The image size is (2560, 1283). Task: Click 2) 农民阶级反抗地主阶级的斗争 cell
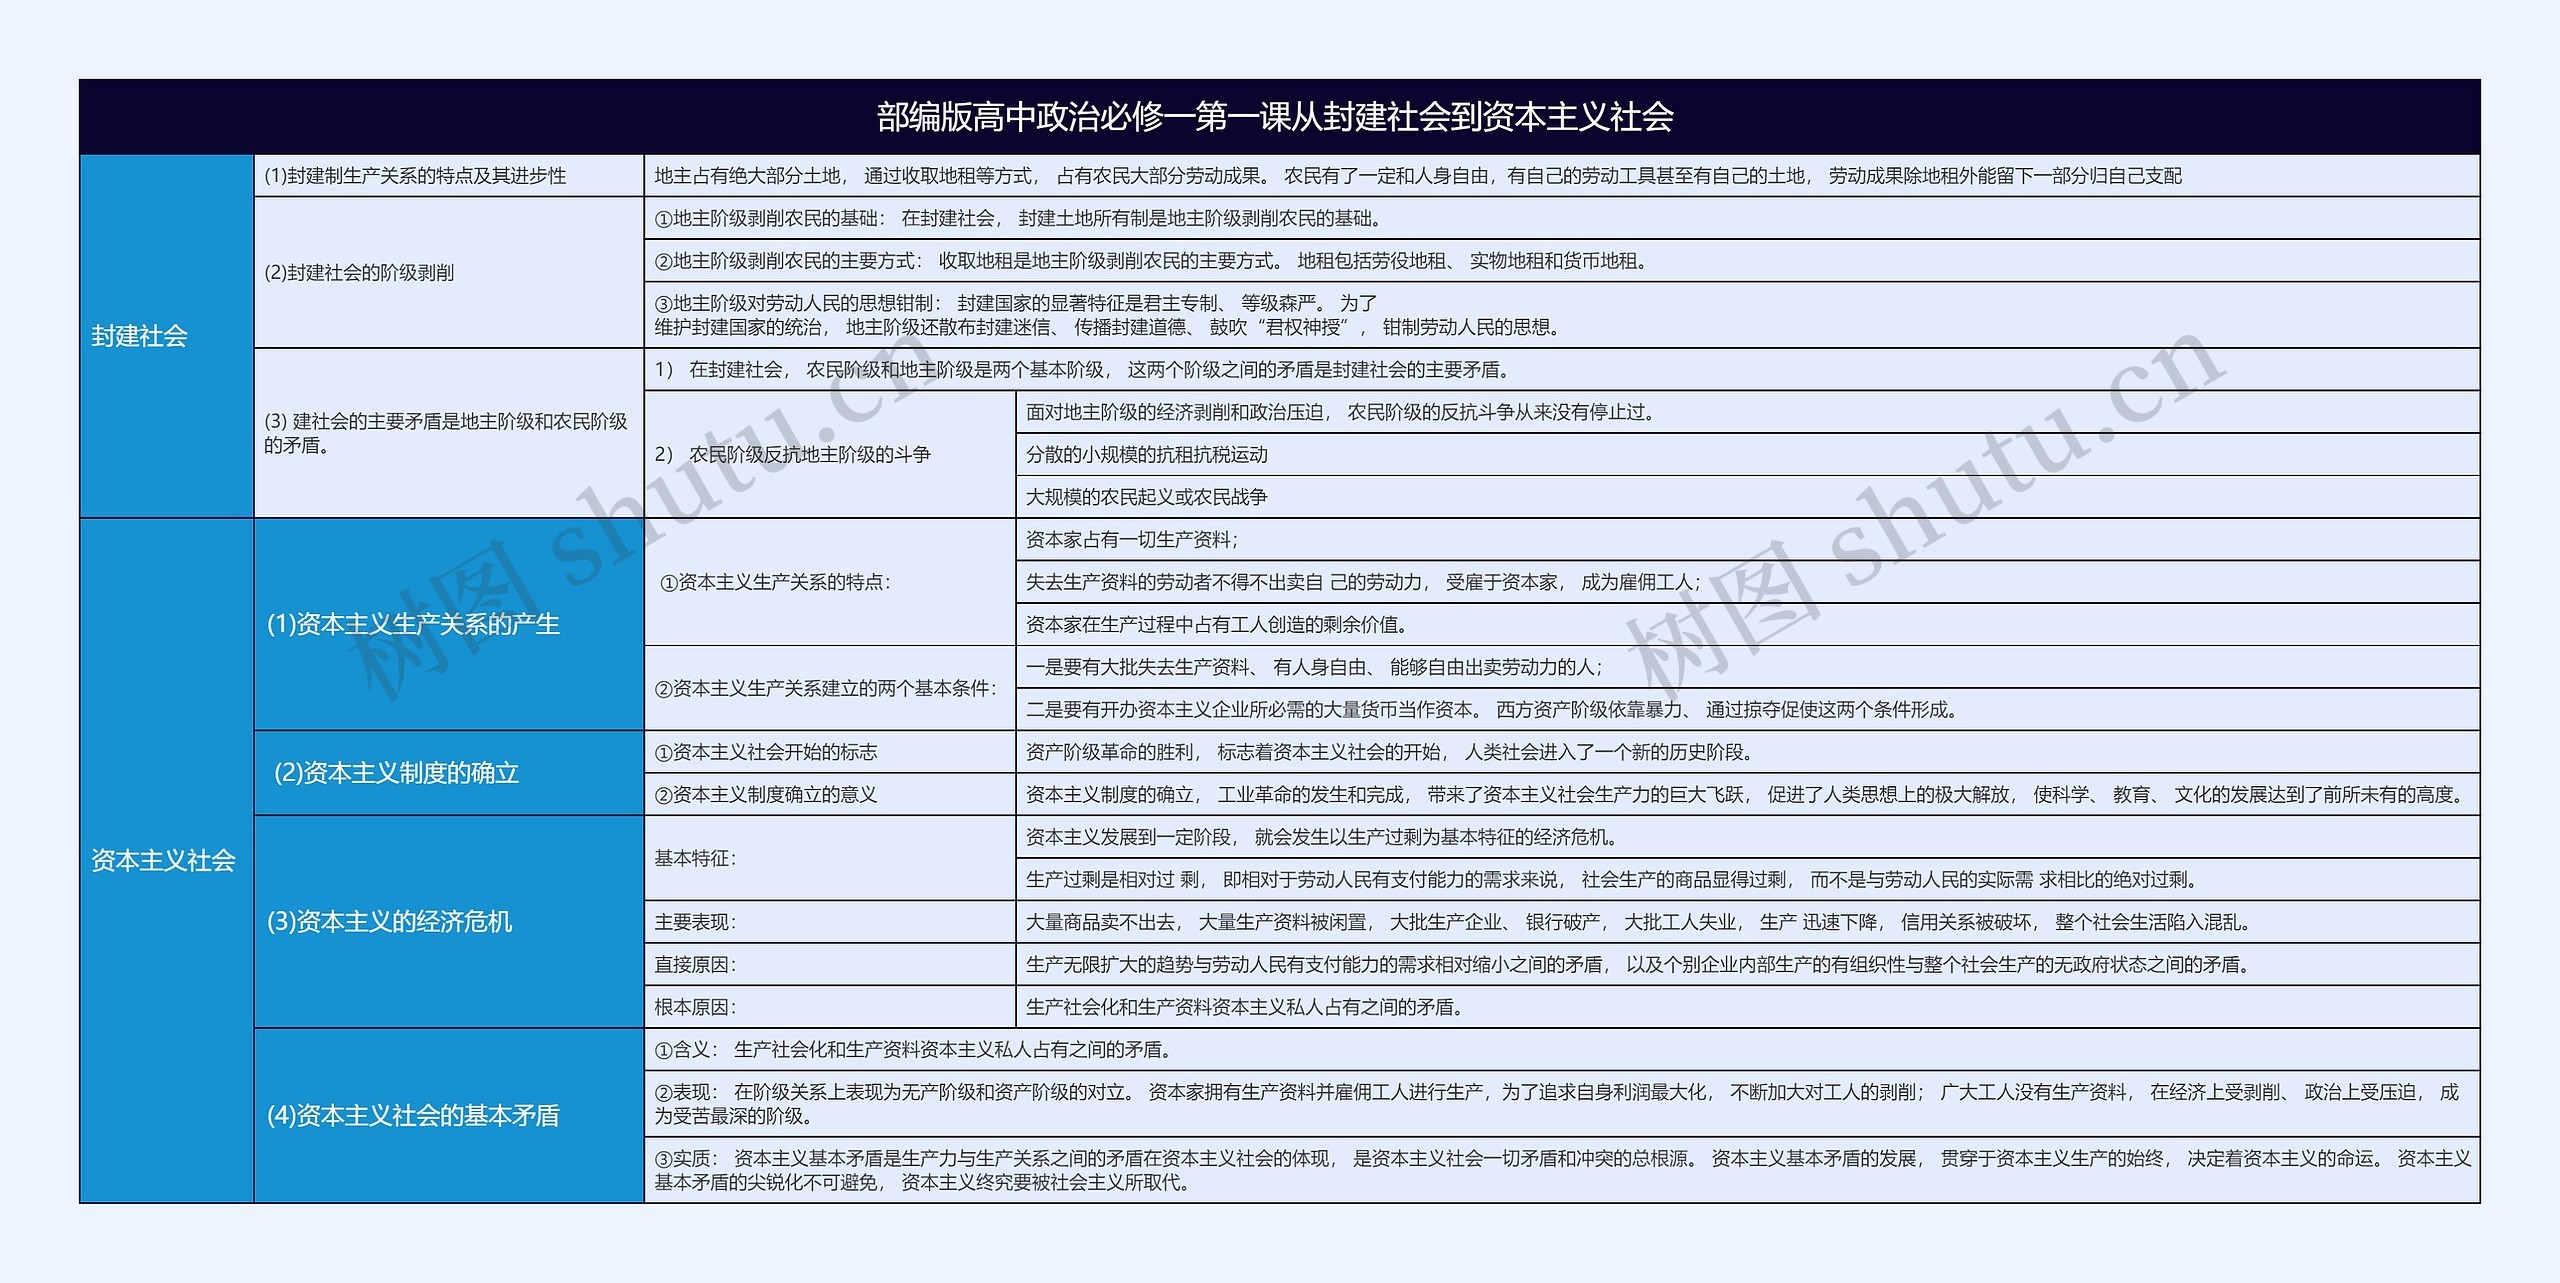[x=830, y=454]
